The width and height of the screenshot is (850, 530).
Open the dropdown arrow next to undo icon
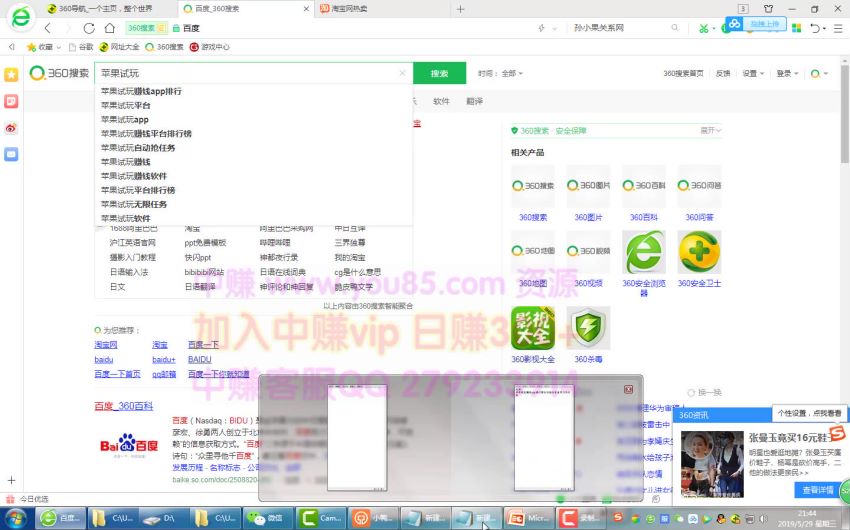click(825, 29)
